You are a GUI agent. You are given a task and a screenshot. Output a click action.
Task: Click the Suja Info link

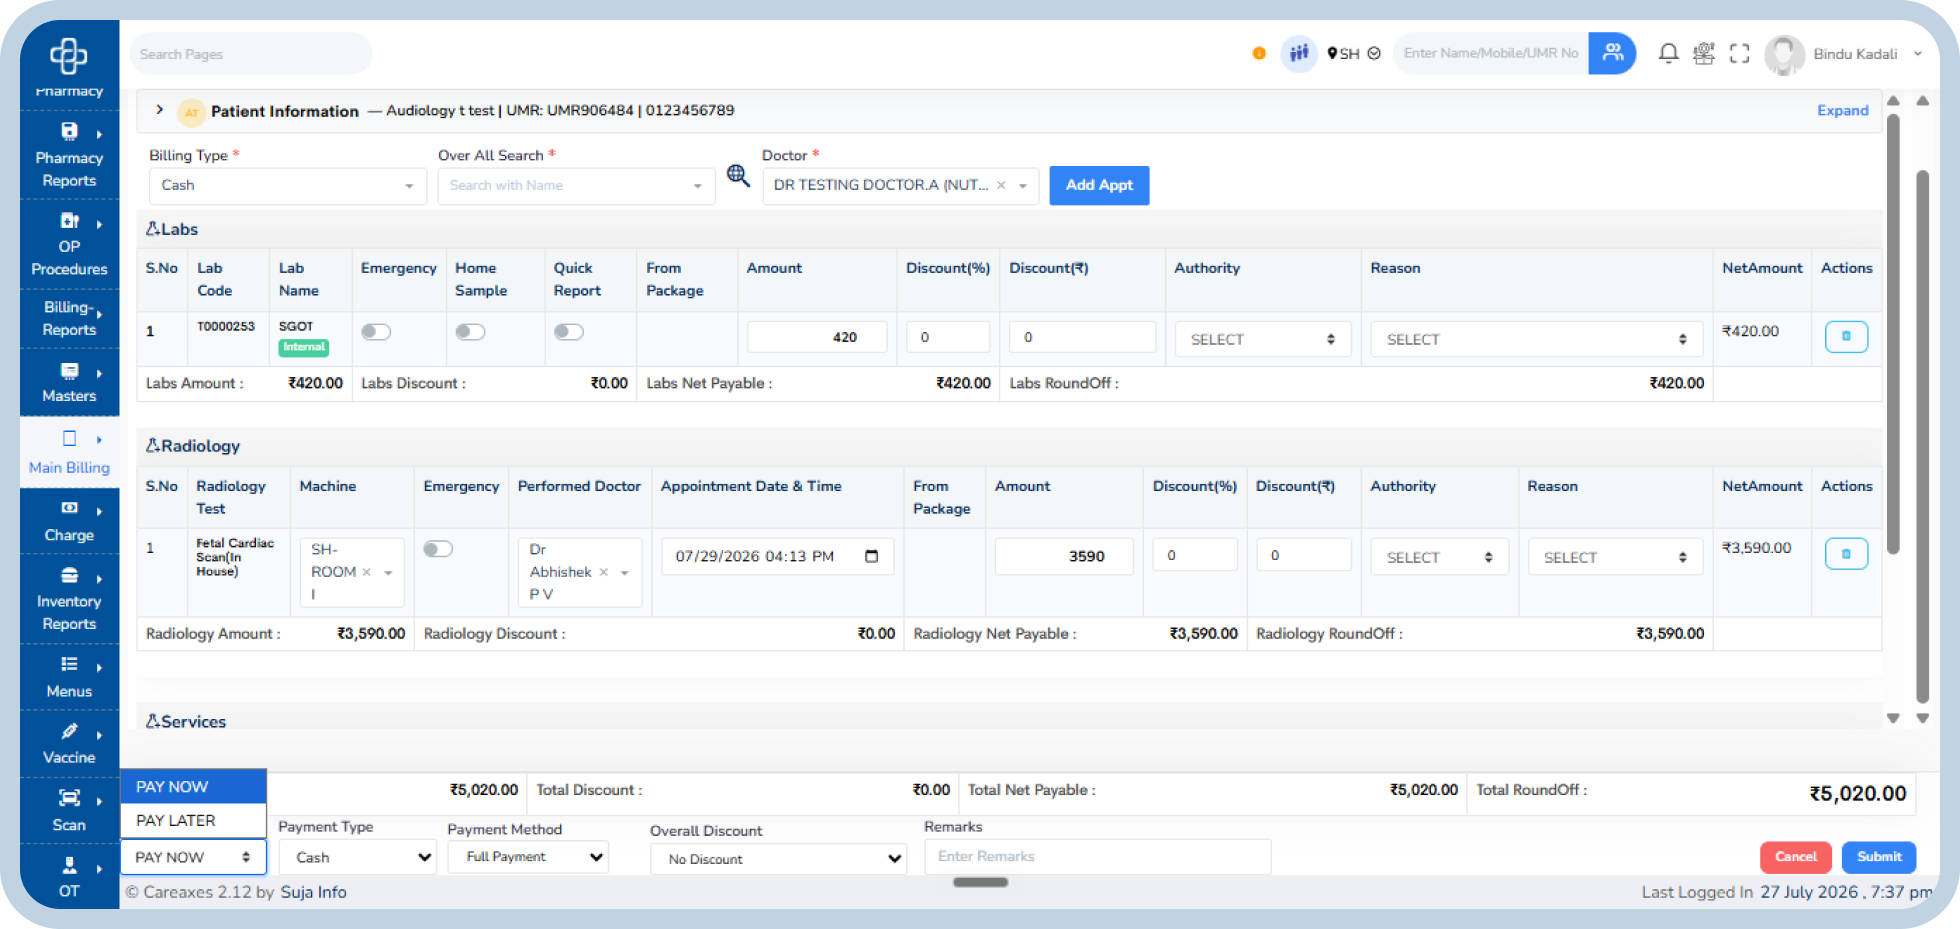tap(313, 892)
